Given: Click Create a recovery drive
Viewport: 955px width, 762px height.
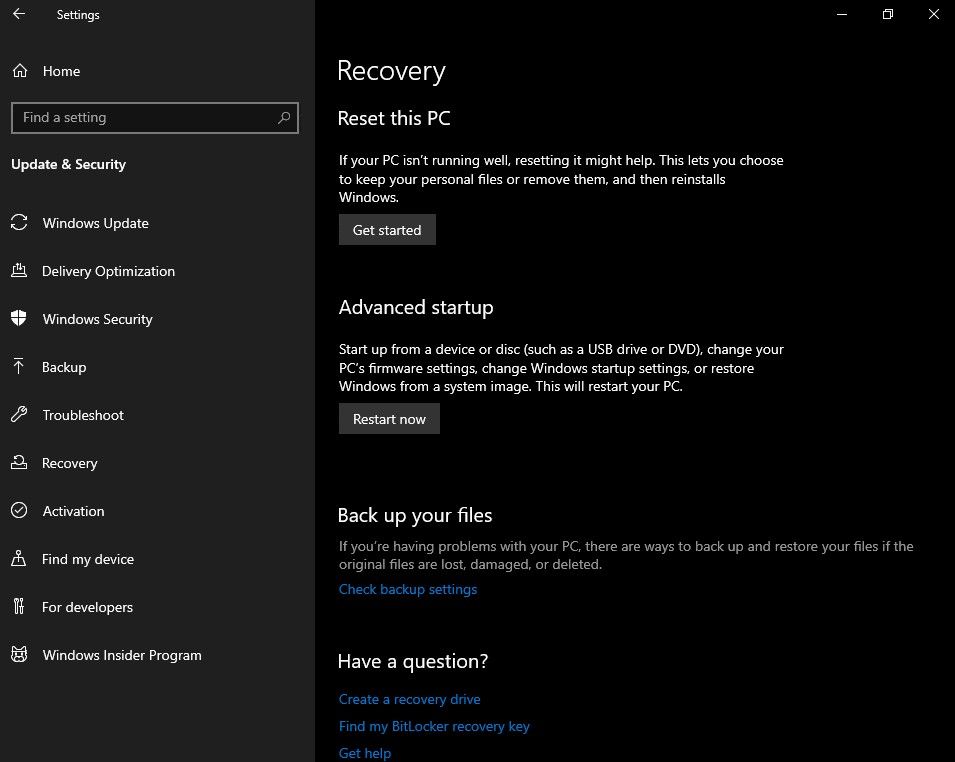Looking at the screenshot, I should (409, 699).
